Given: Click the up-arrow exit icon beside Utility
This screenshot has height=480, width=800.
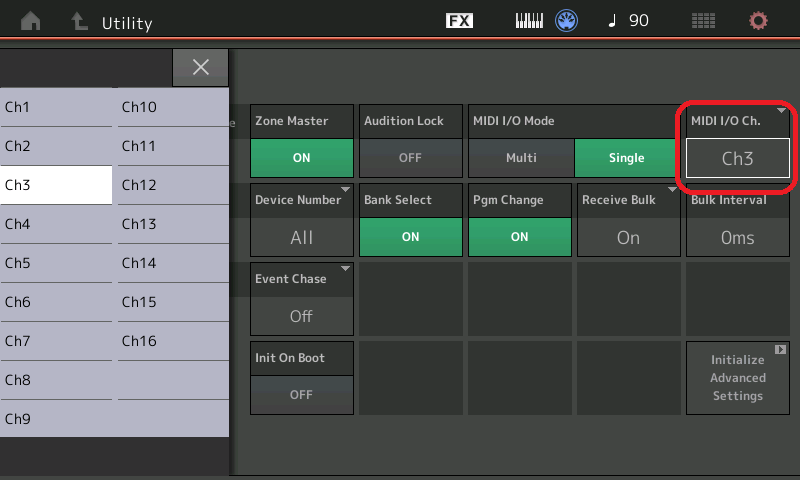Looking at the screenshot, I should click(79, 21).
